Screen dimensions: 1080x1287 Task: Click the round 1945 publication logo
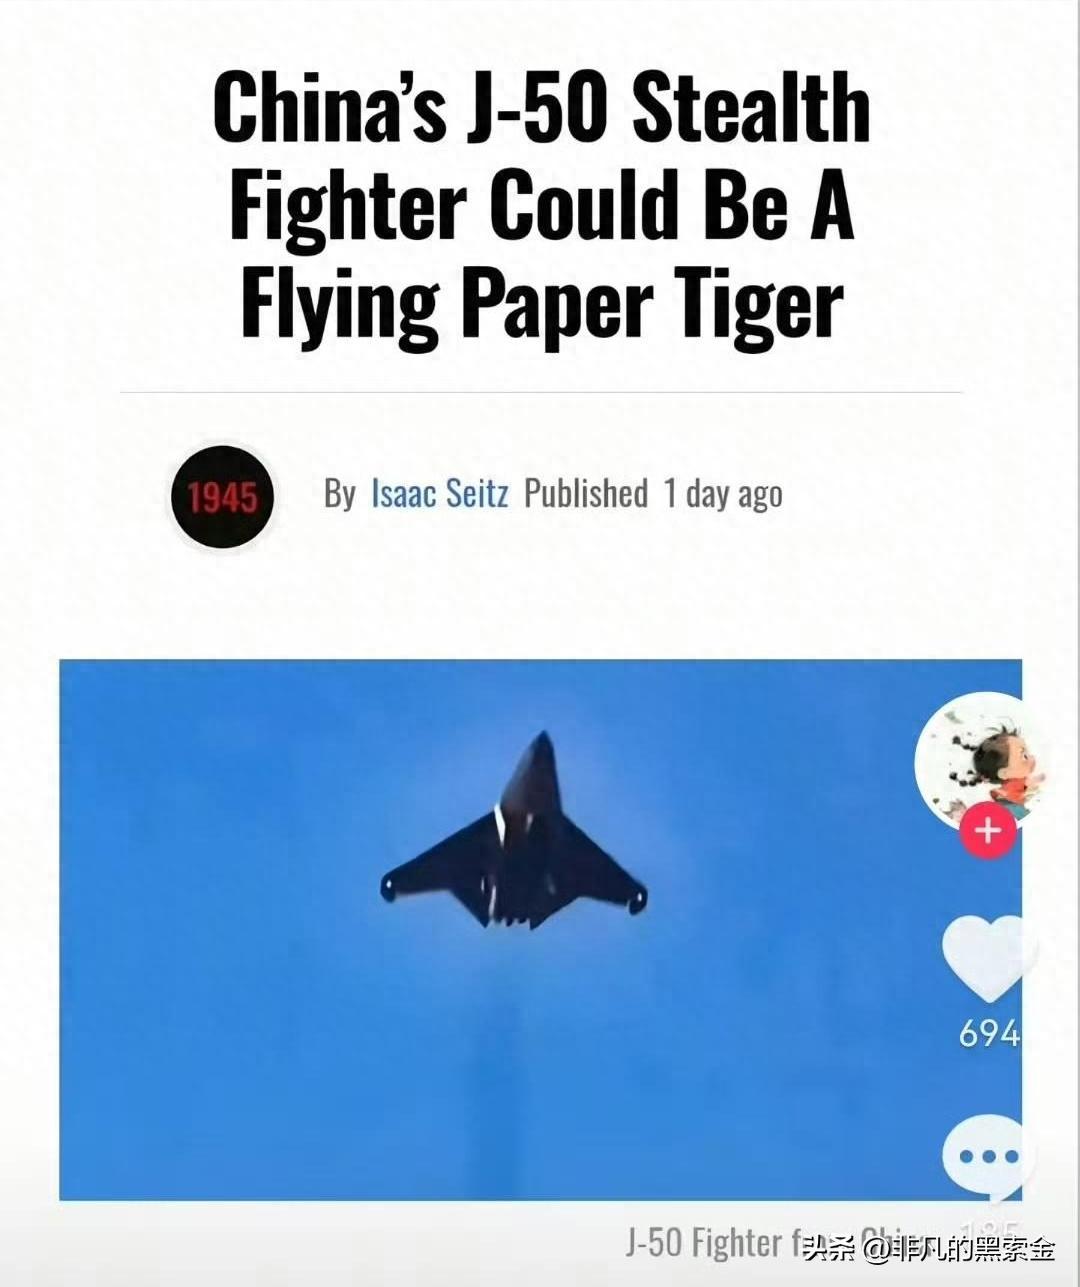(221, 497)
